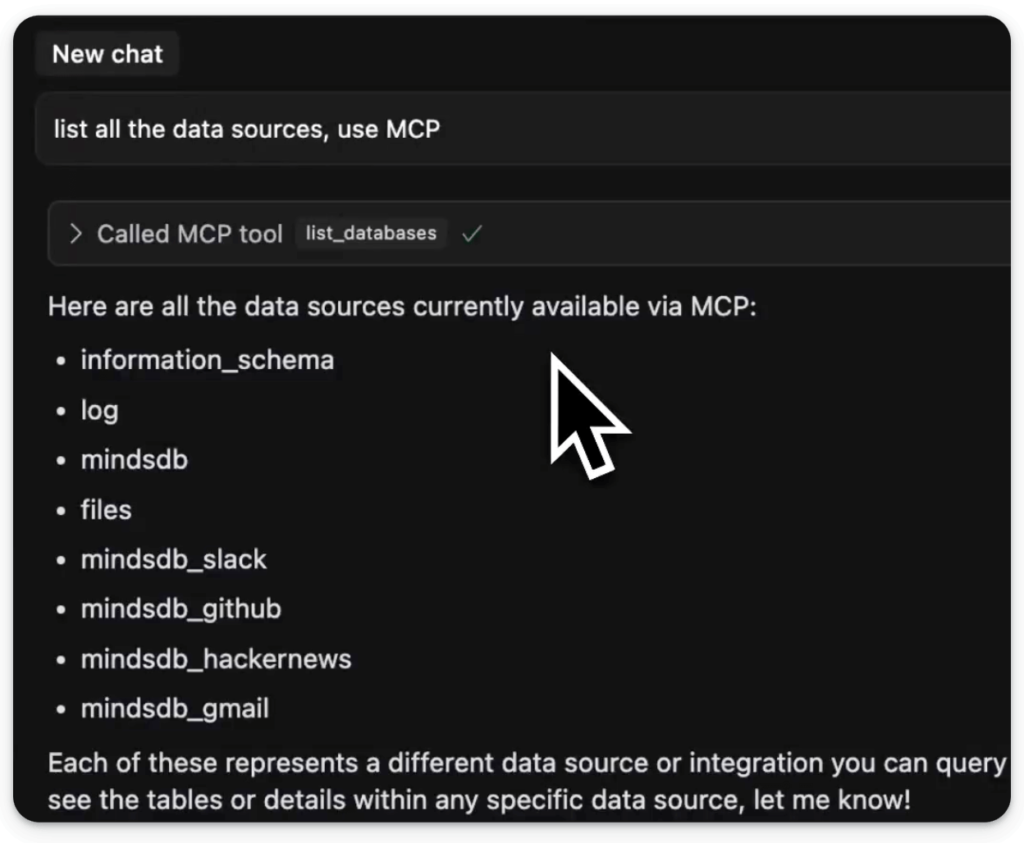This screenshot has width=1024, height=843.
Task: Click the green checkmark next to list_databases
Action: pyautogui.click(x=472, y=233)
